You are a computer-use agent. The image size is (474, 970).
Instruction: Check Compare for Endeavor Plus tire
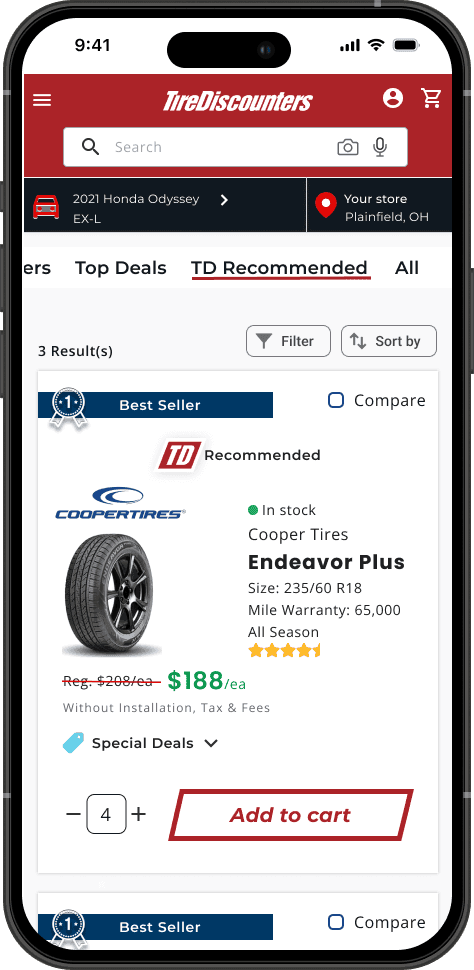(335, 400)
